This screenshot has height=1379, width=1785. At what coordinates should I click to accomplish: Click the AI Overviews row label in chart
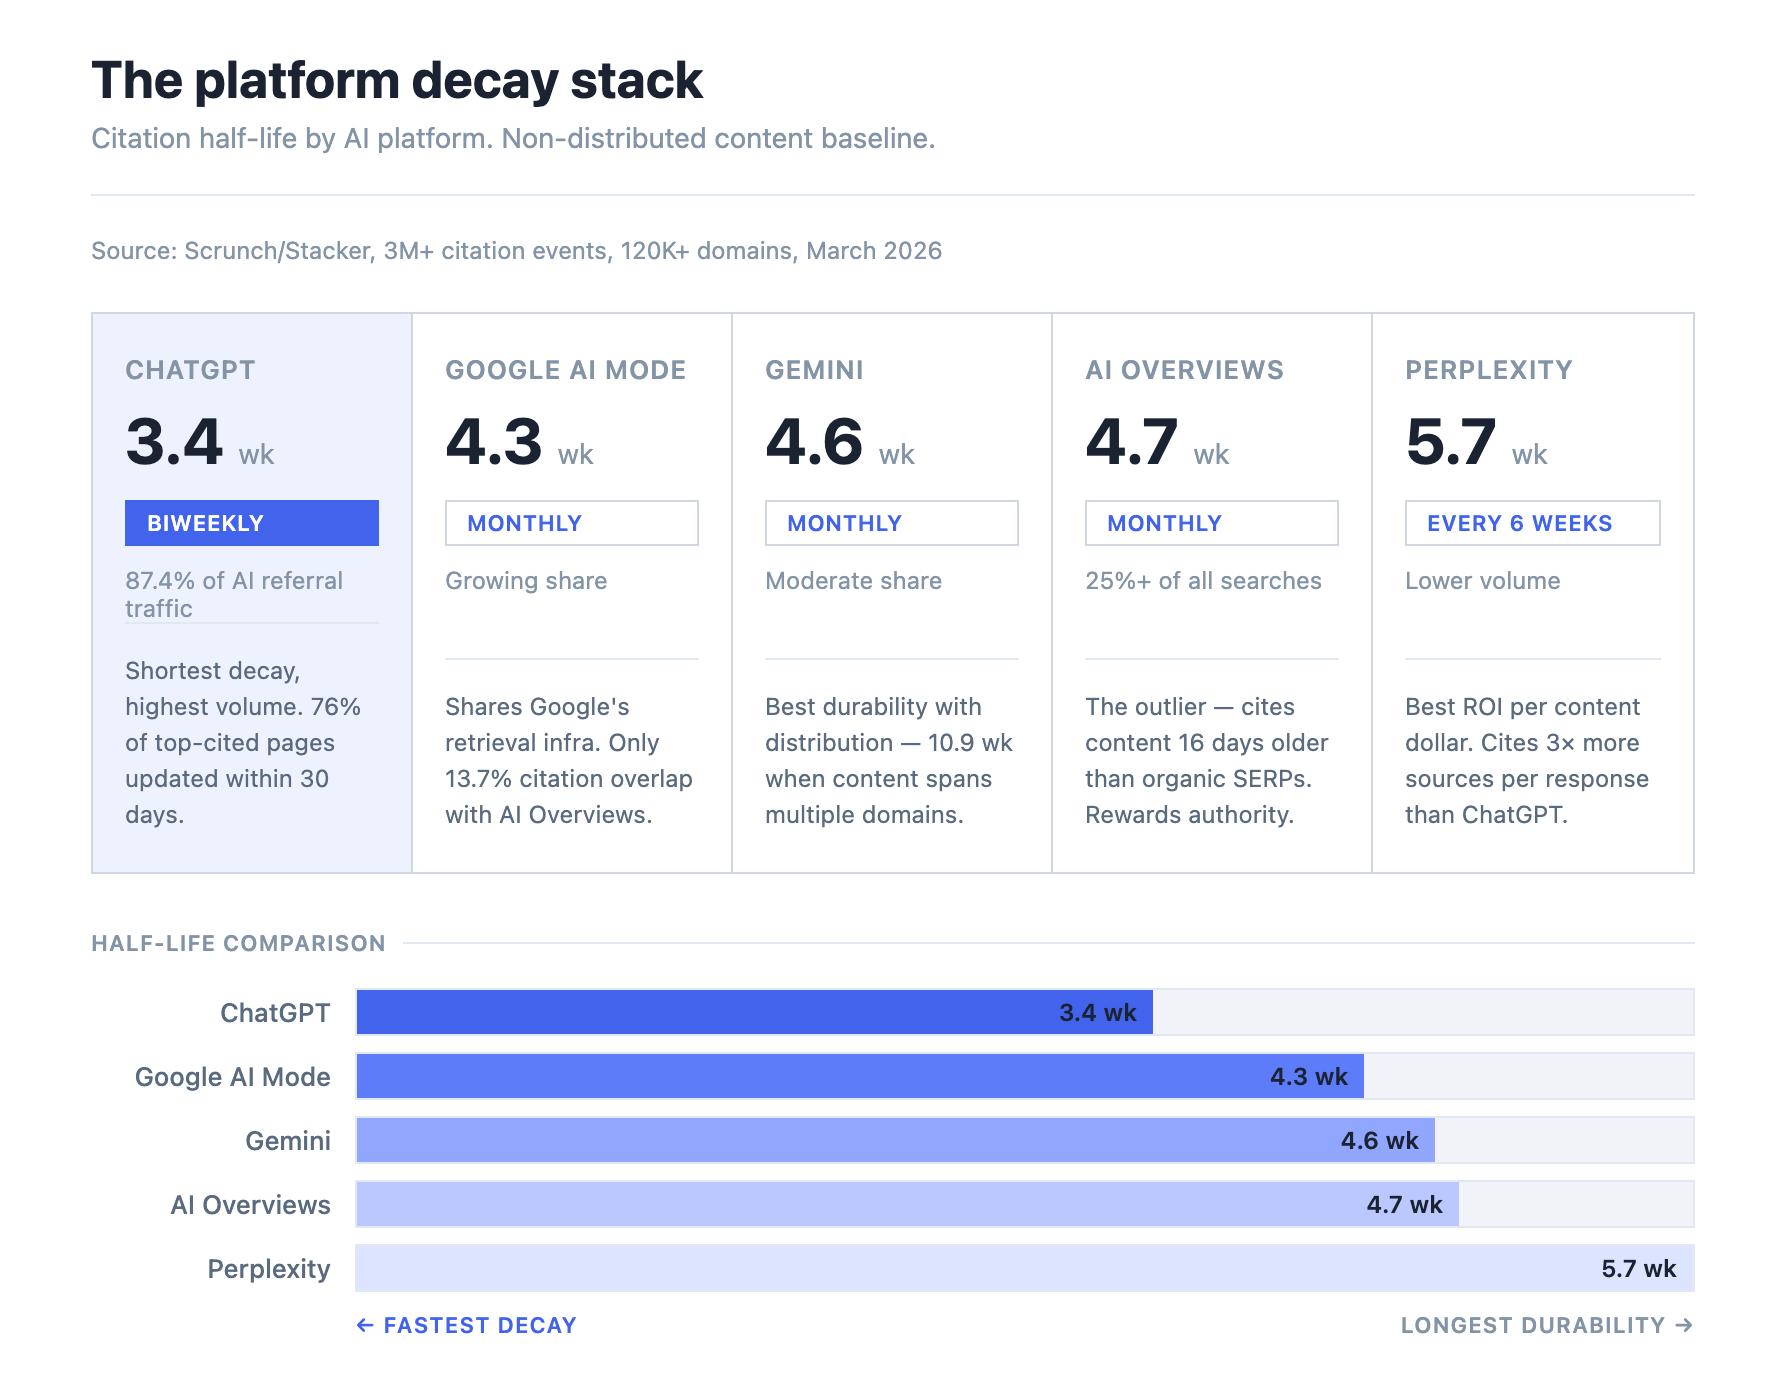[x=250, y=1205]
